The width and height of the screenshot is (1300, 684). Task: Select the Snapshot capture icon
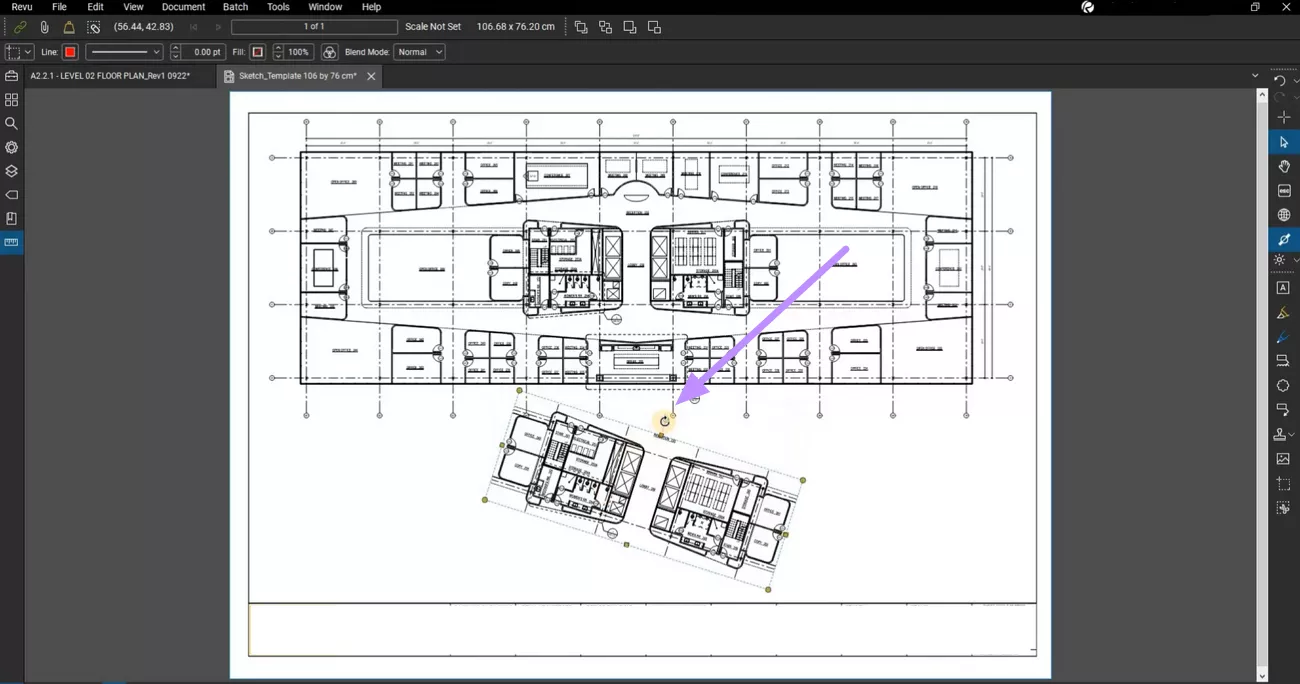(x=1284, y=483)
